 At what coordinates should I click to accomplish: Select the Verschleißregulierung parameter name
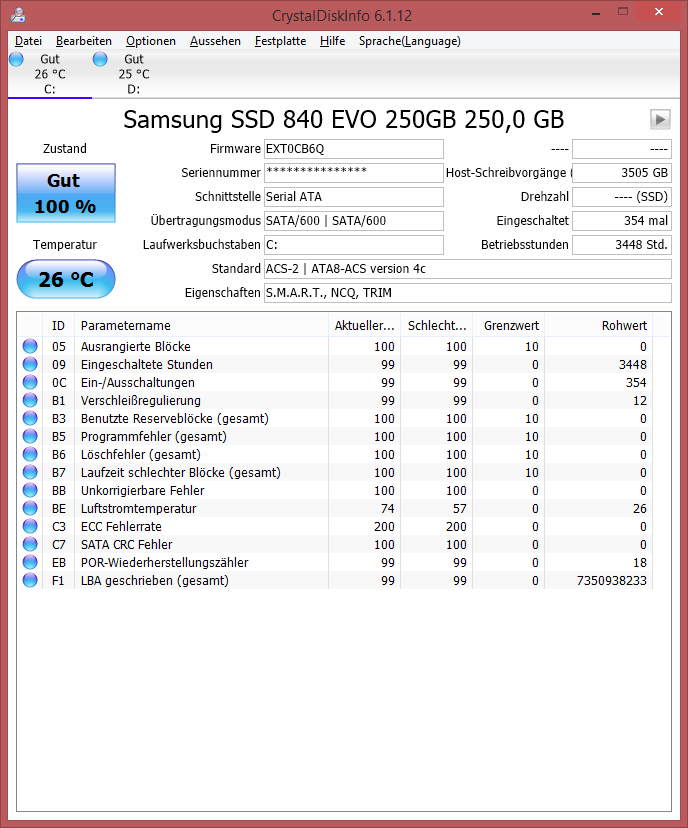click(x=140, y=400)
